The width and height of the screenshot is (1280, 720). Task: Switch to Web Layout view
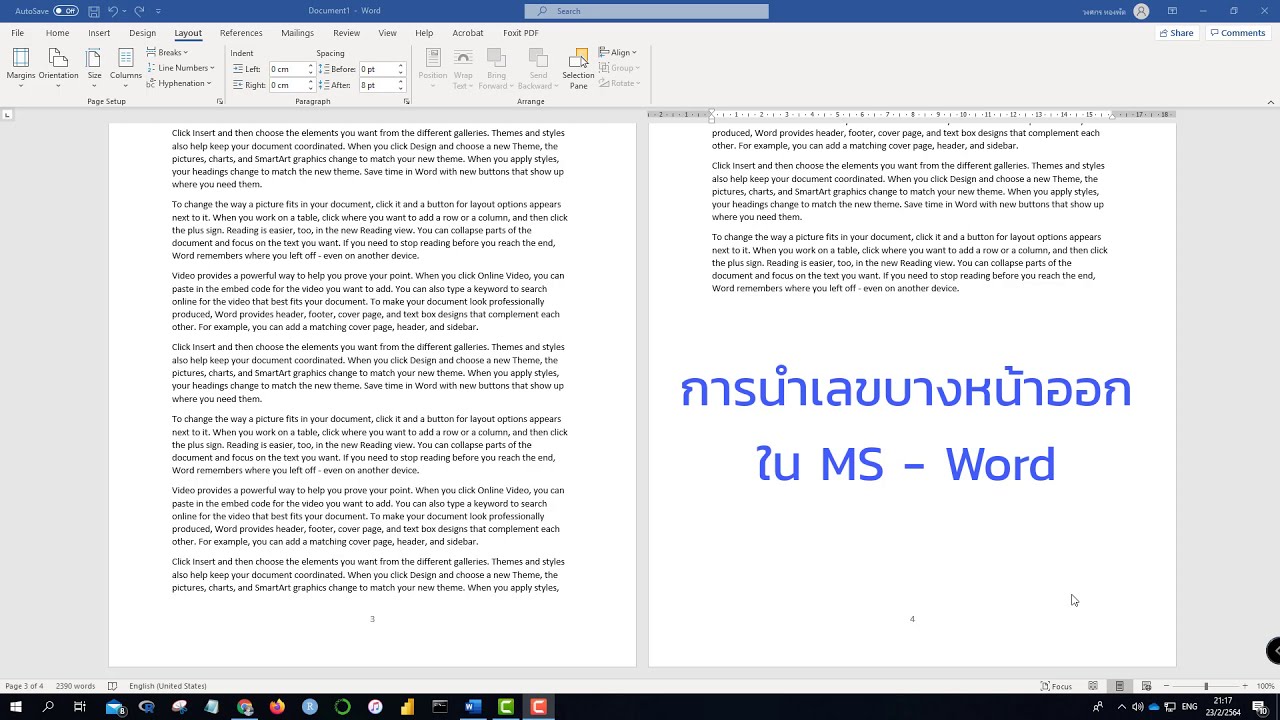[1146, 686]
